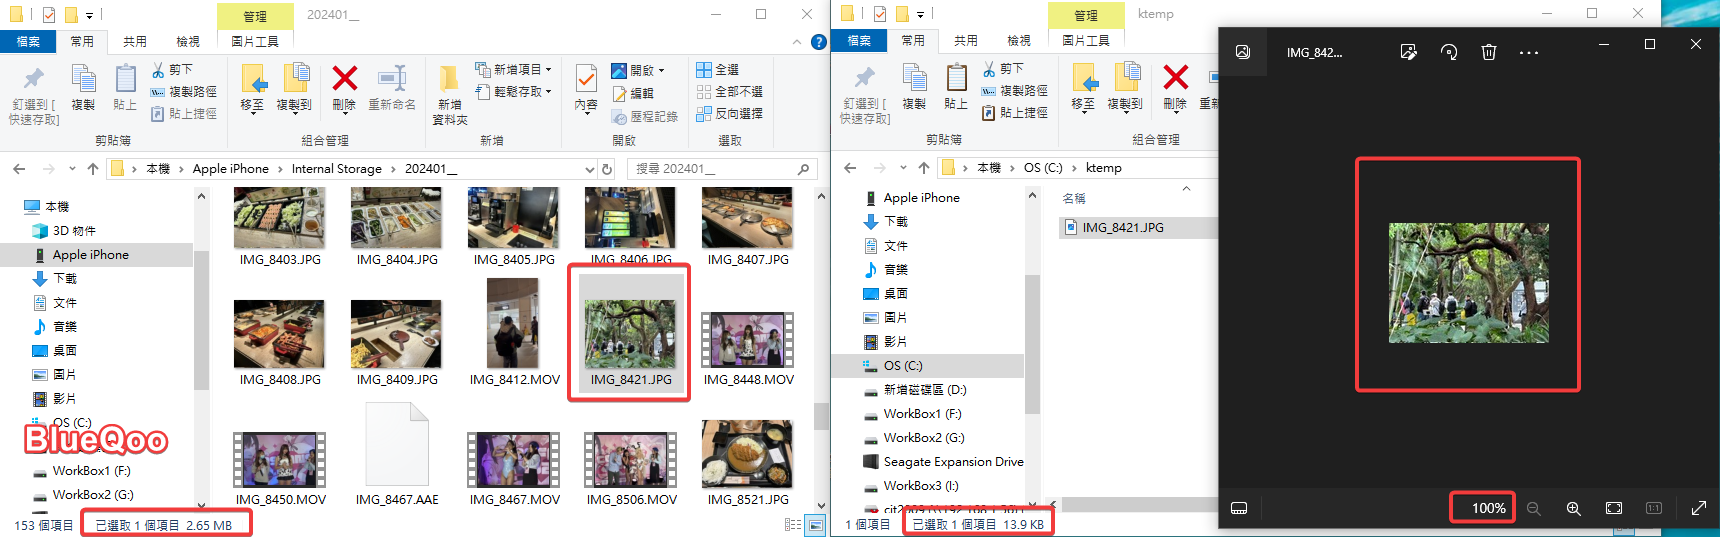Screen dimensions: 1720x537
Task: Click the fit-to-window icon in Photos toolbar
Action: point(1614,508)
